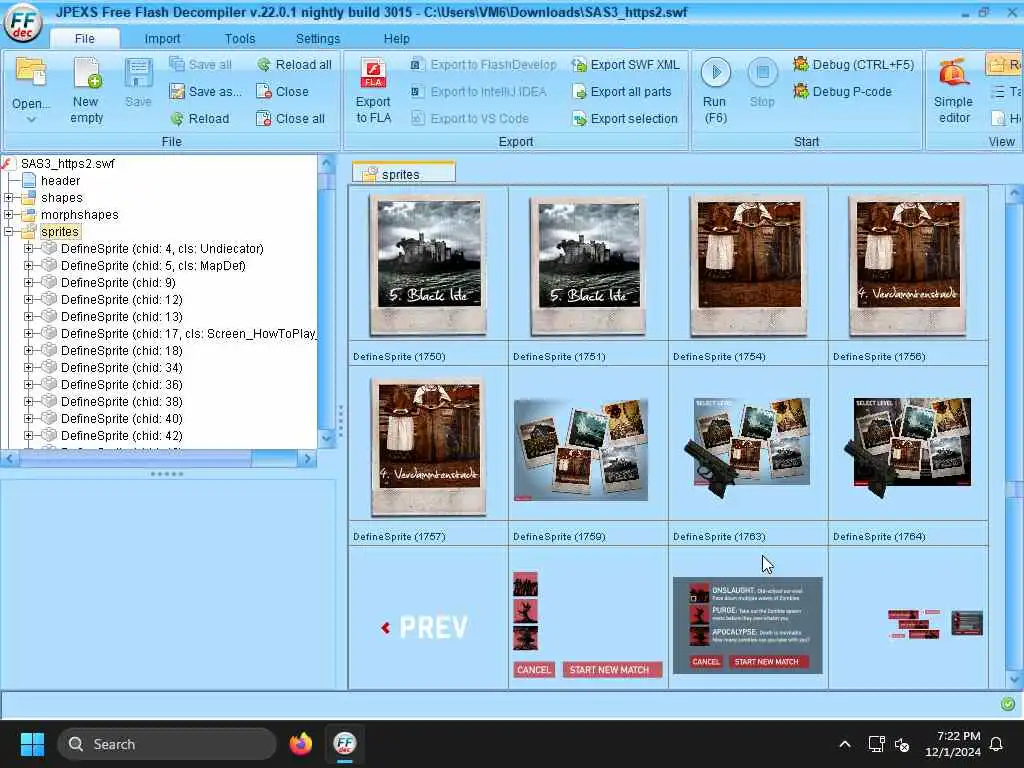Click the Stop playback icon
The height and width of the screenshot is (768, 1024).
click(762, 72)
